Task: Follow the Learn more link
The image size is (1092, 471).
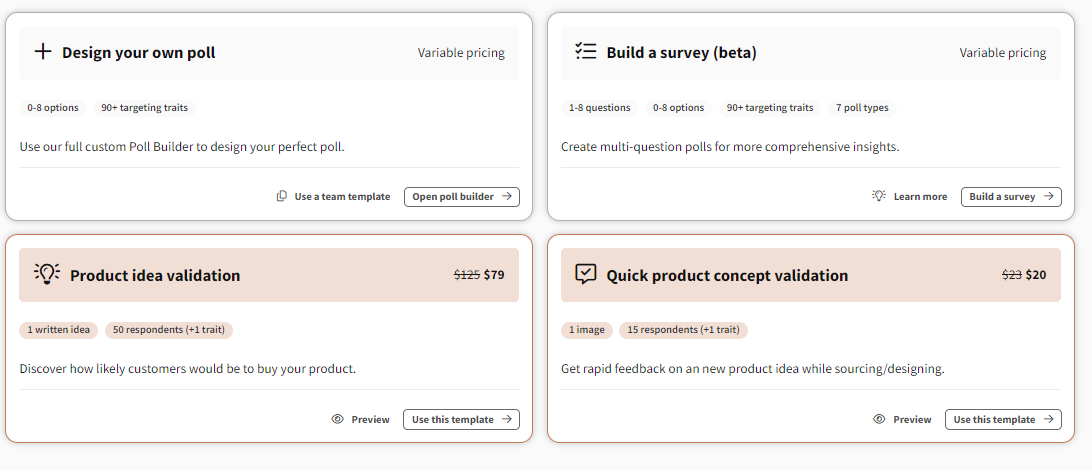Action: (x=920, y=196)
